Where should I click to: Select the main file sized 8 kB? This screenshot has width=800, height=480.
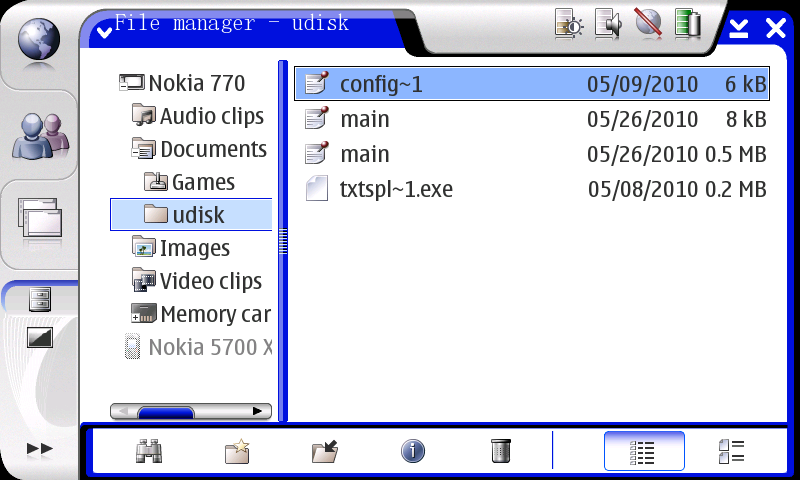[x=364, y=120]
